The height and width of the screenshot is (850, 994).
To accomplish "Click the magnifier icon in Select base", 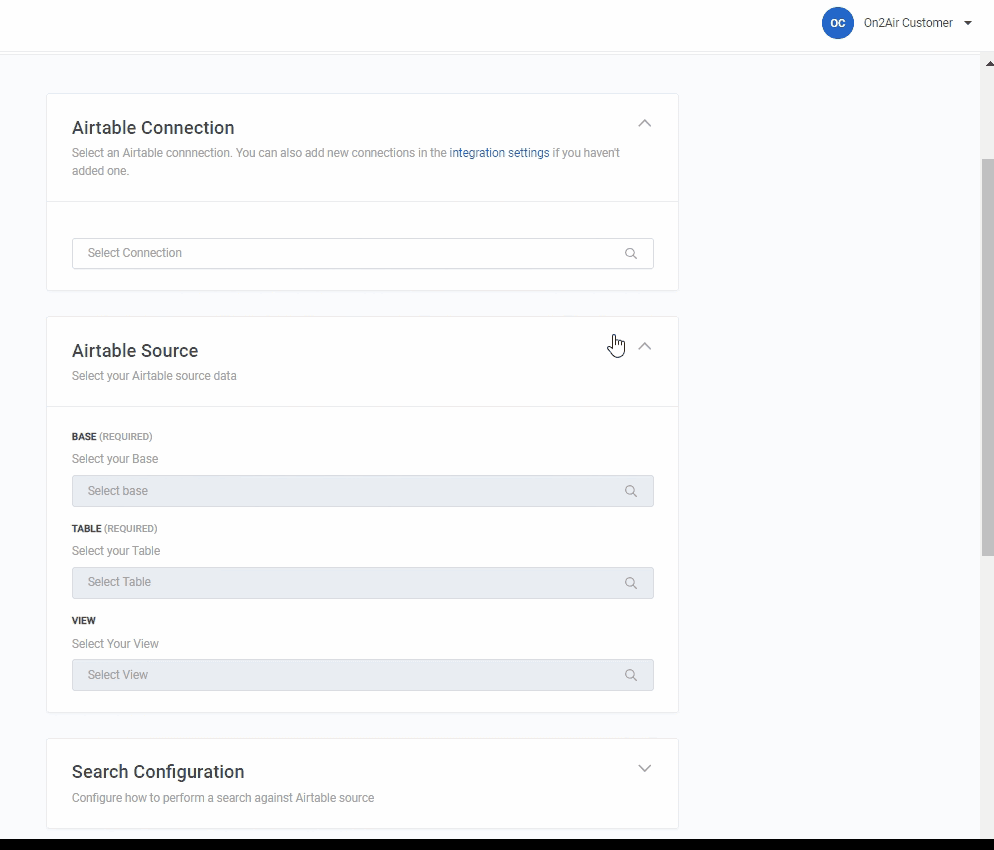I will [631, 491].
